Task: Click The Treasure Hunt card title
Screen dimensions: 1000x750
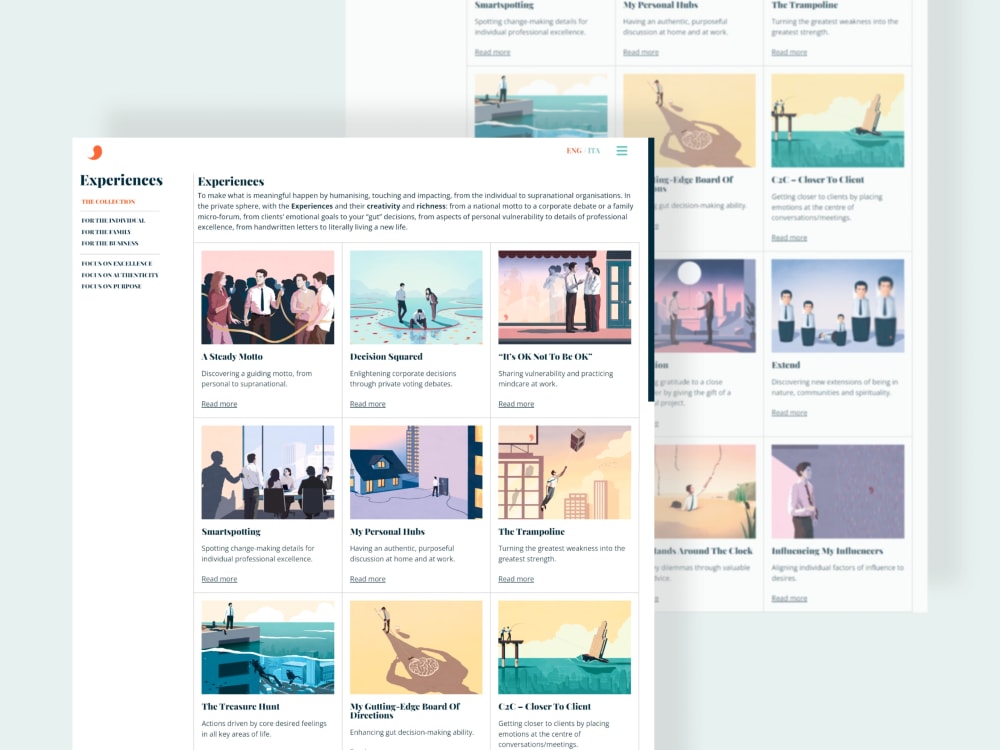Action: click(x=240, y=707)
